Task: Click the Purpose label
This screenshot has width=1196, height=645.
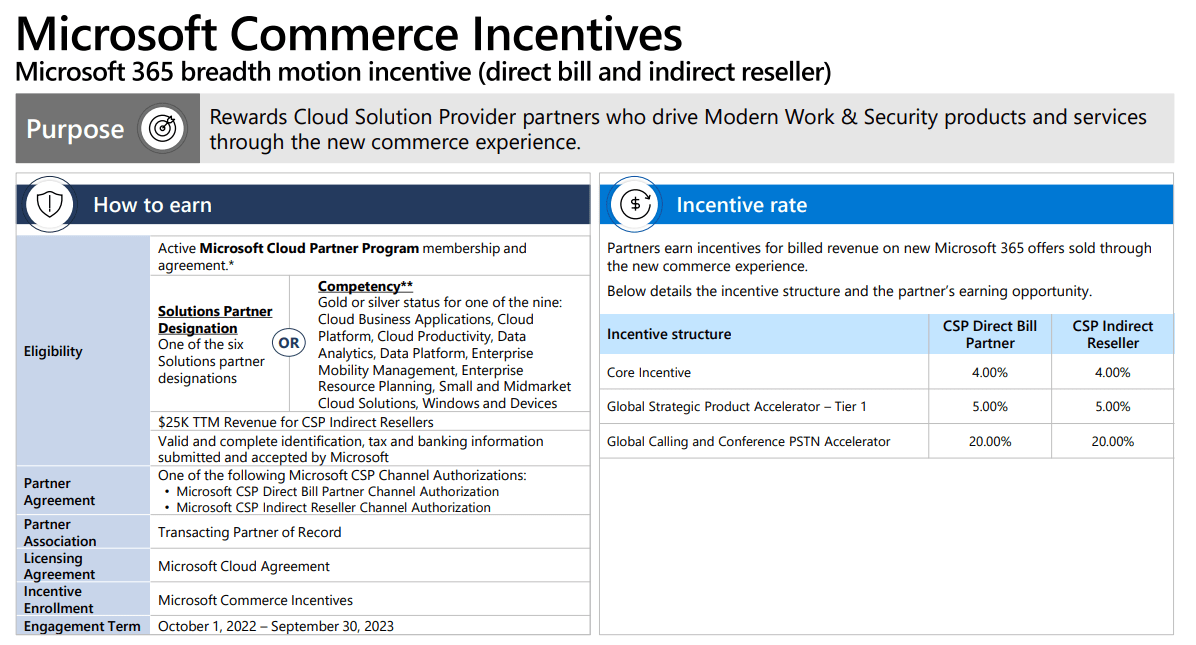Action: (x=75, y=129)
